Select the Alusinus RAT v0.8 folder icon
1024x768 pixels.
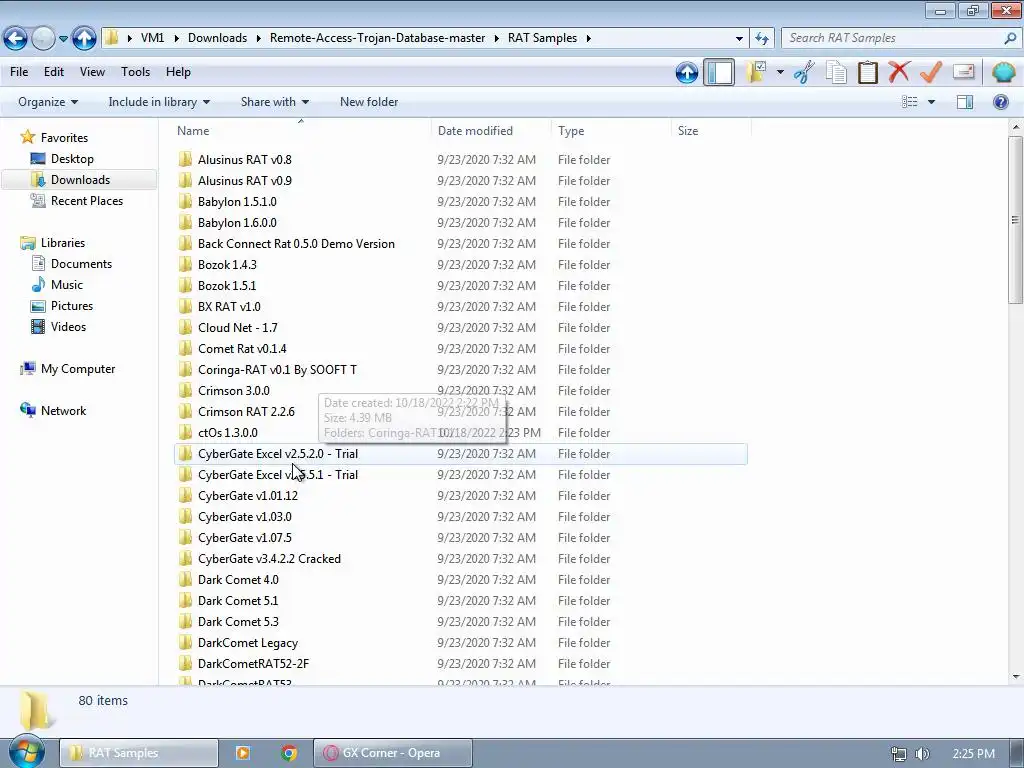pyautogui.click(x=185, y=159)
